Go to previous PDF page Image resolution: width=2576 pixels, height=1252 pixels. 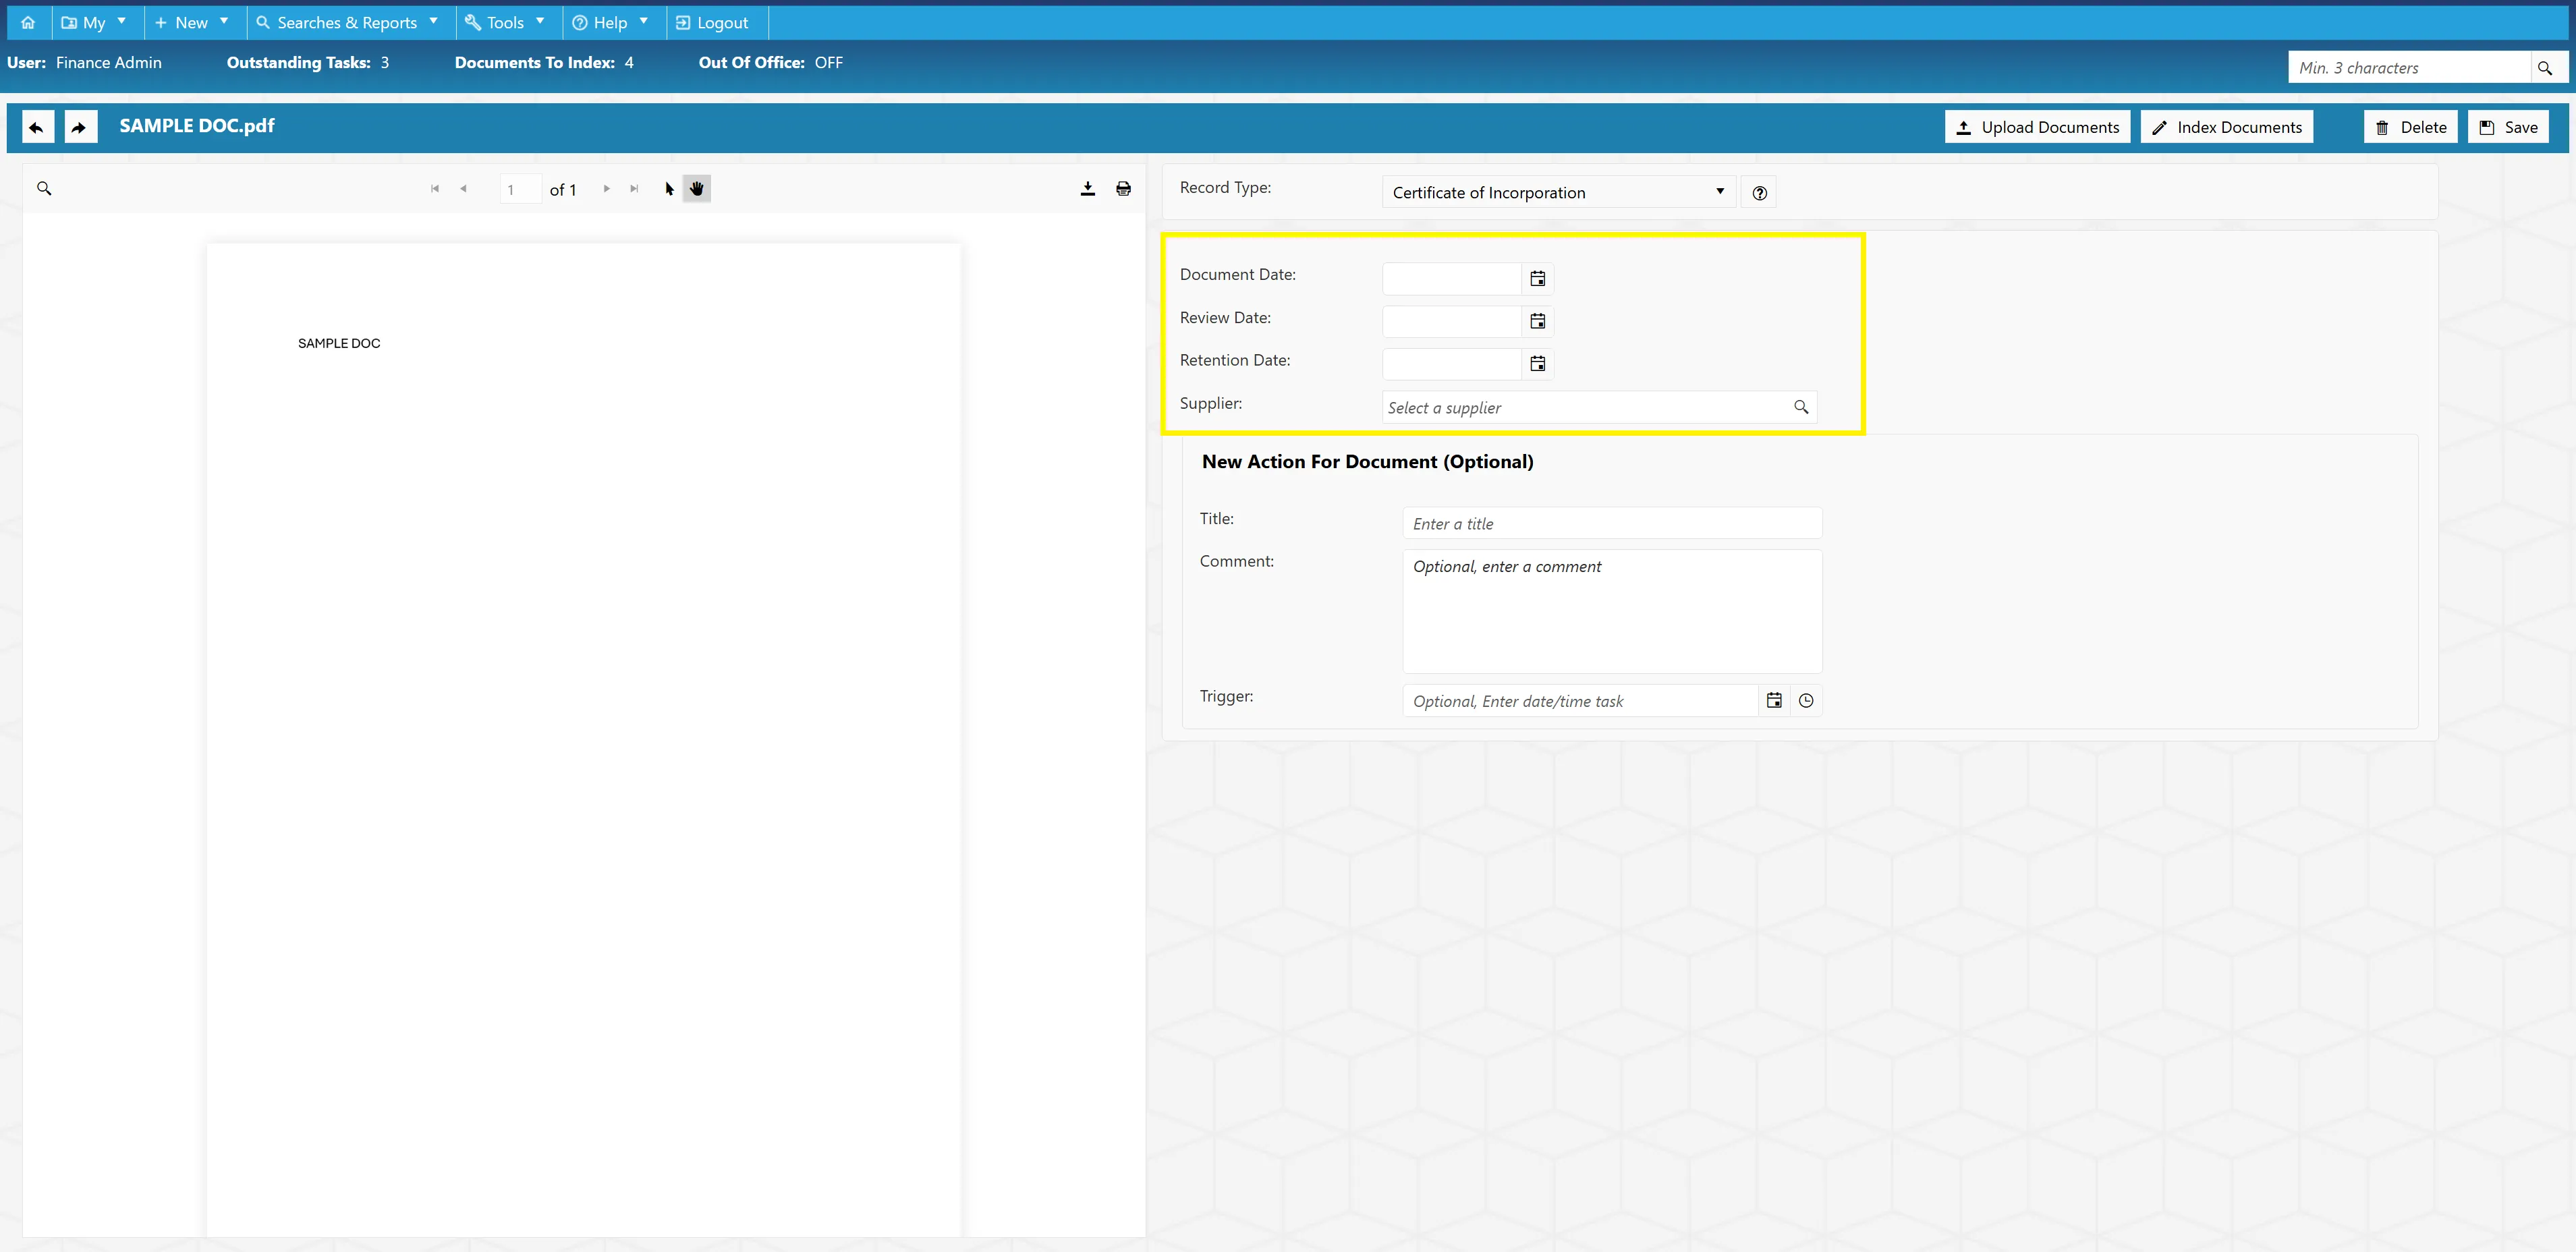coord(463,188)
